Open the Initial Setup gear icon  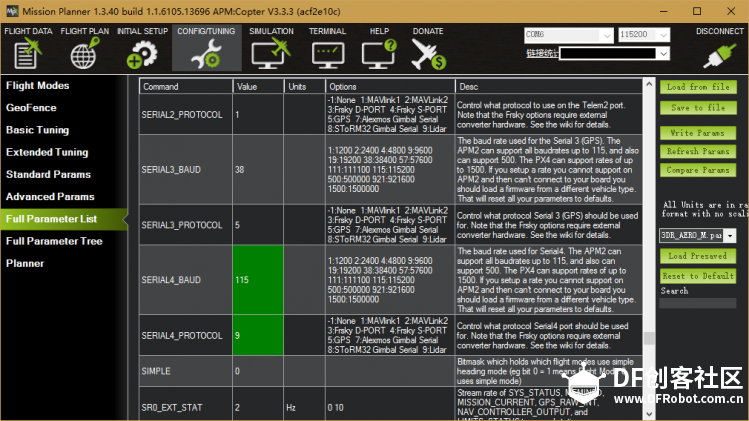point(142,54)
